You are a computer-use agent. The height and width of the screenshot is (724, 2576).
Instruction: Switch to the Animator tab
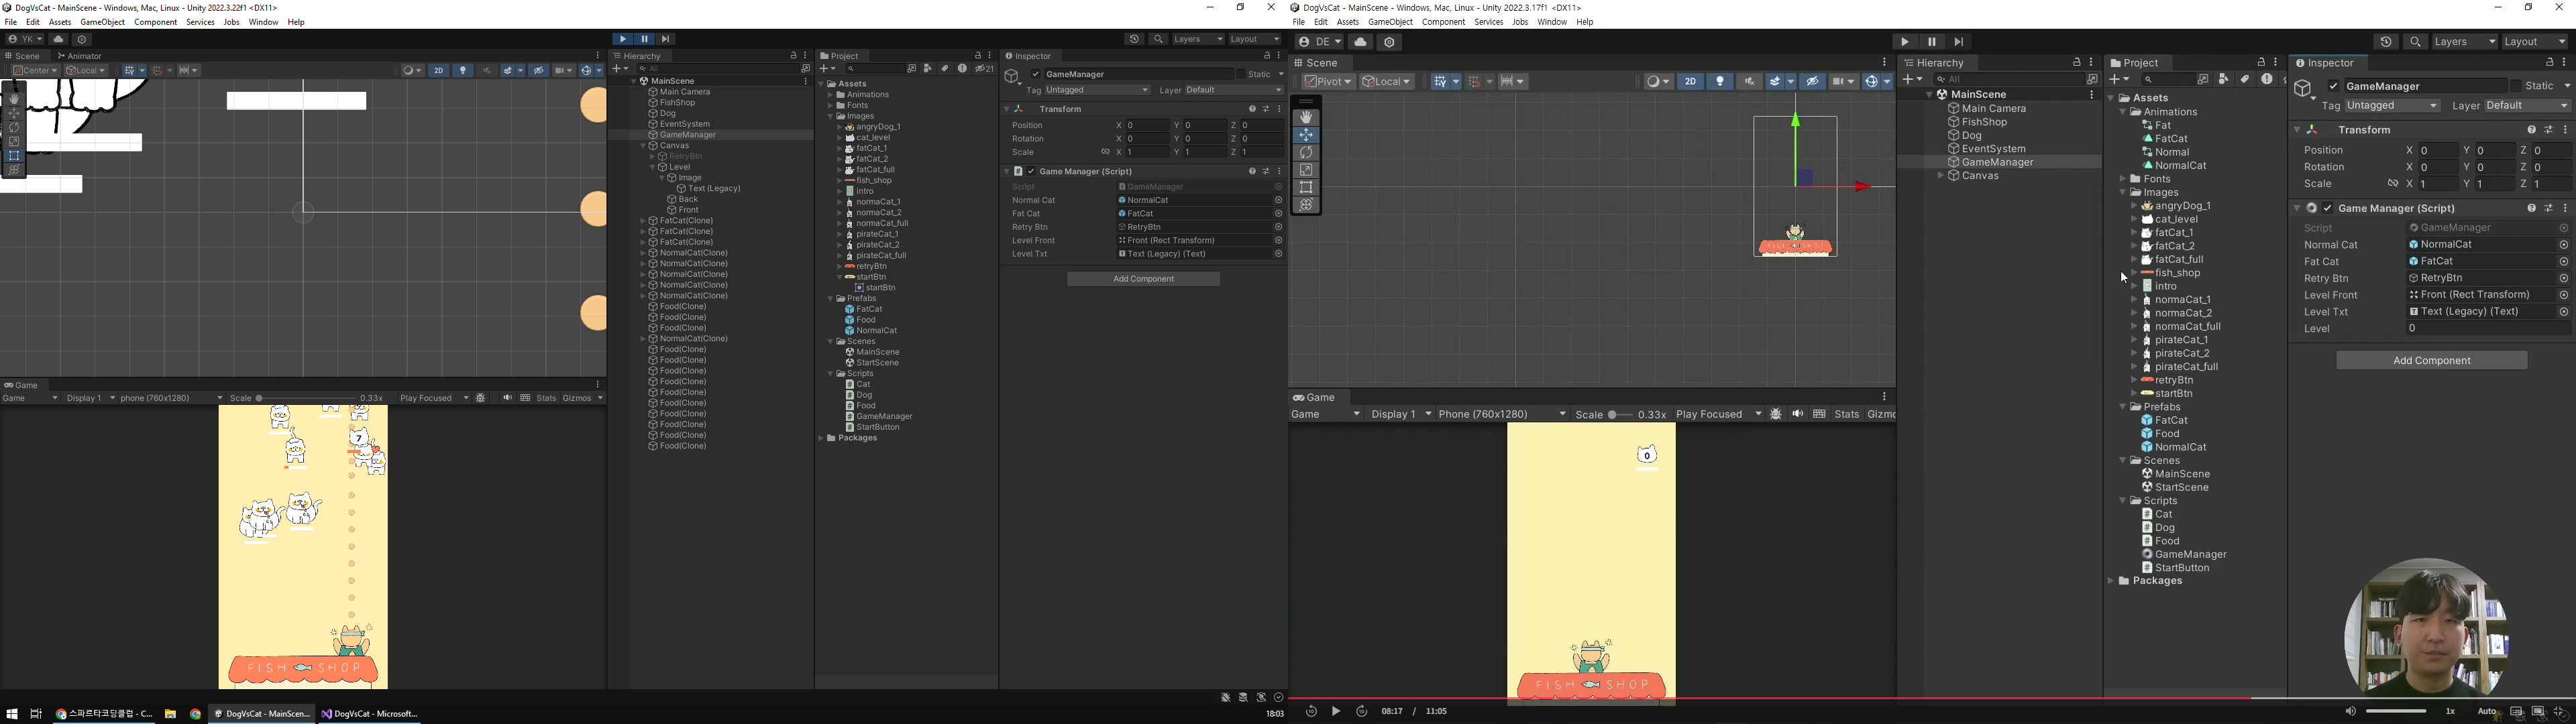80,56
